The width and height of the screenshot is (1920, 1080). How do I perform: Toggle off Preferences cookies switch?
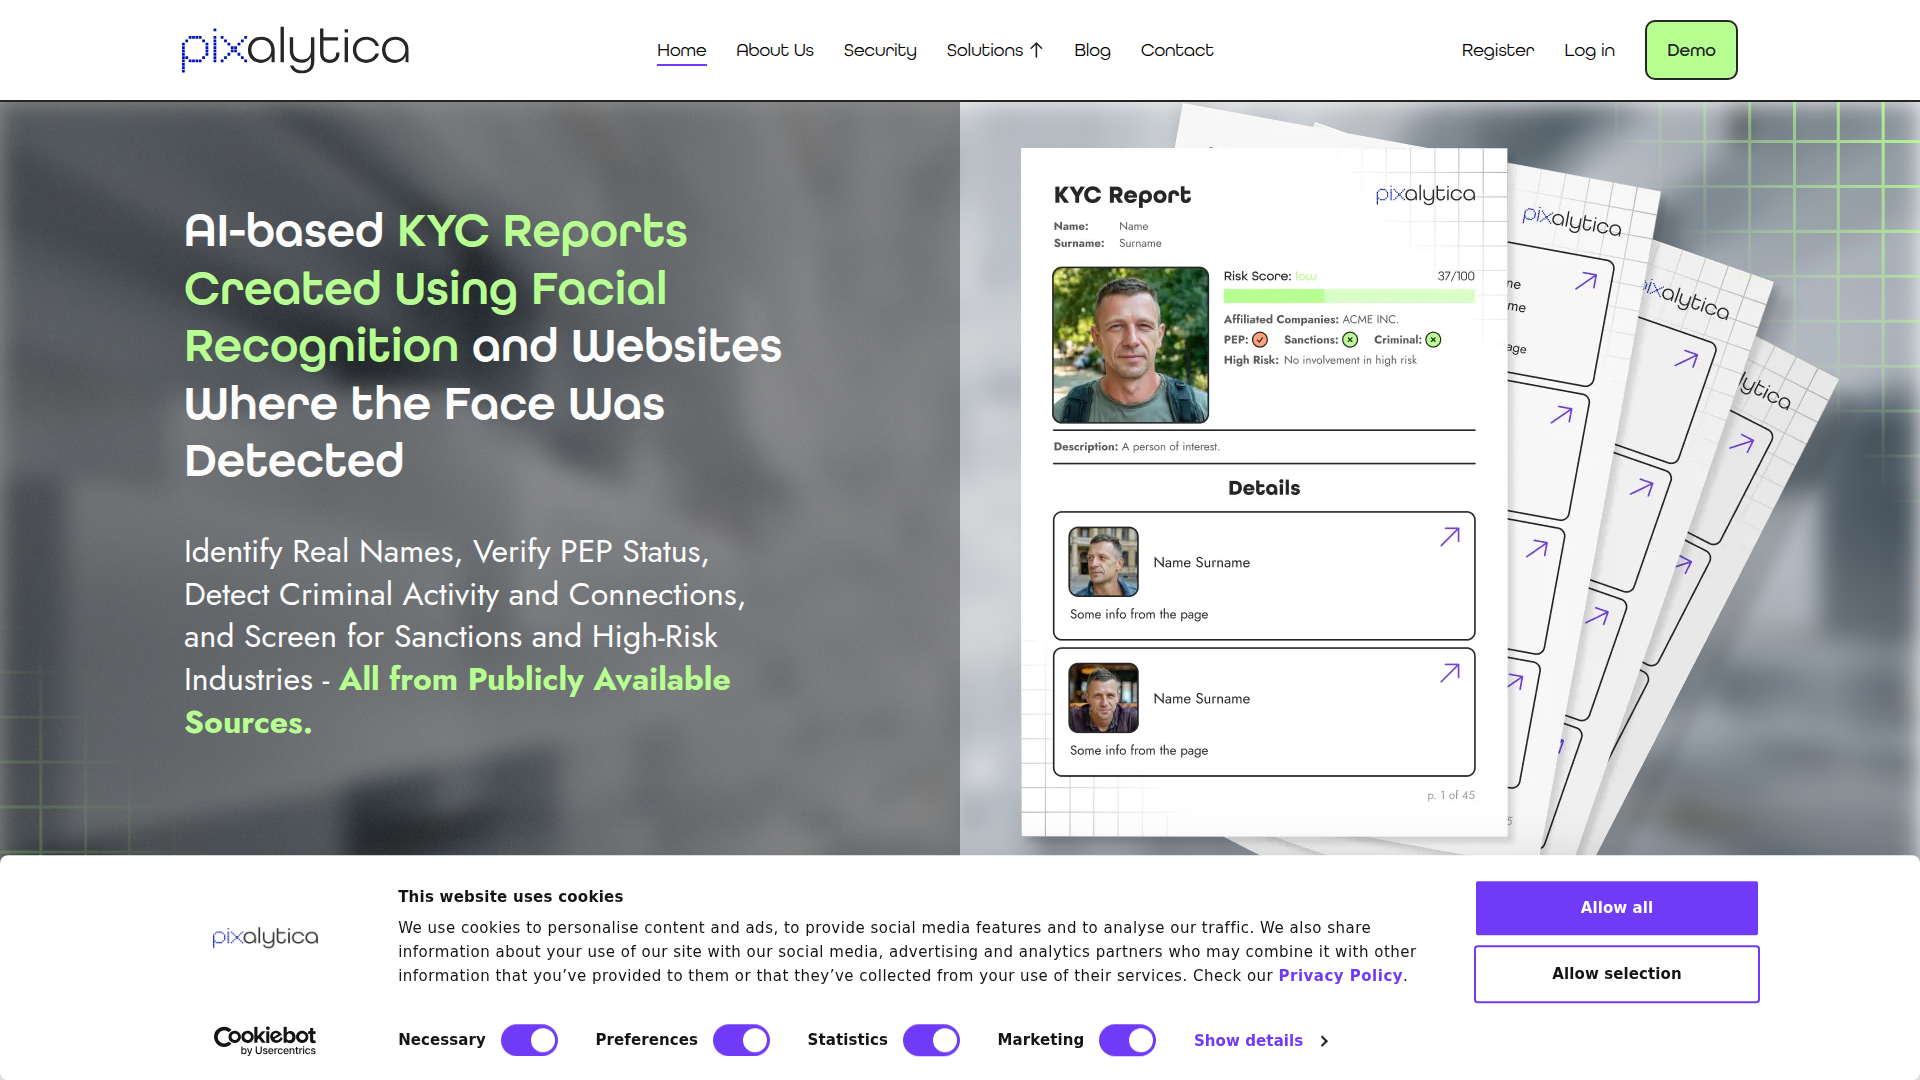741,1040
